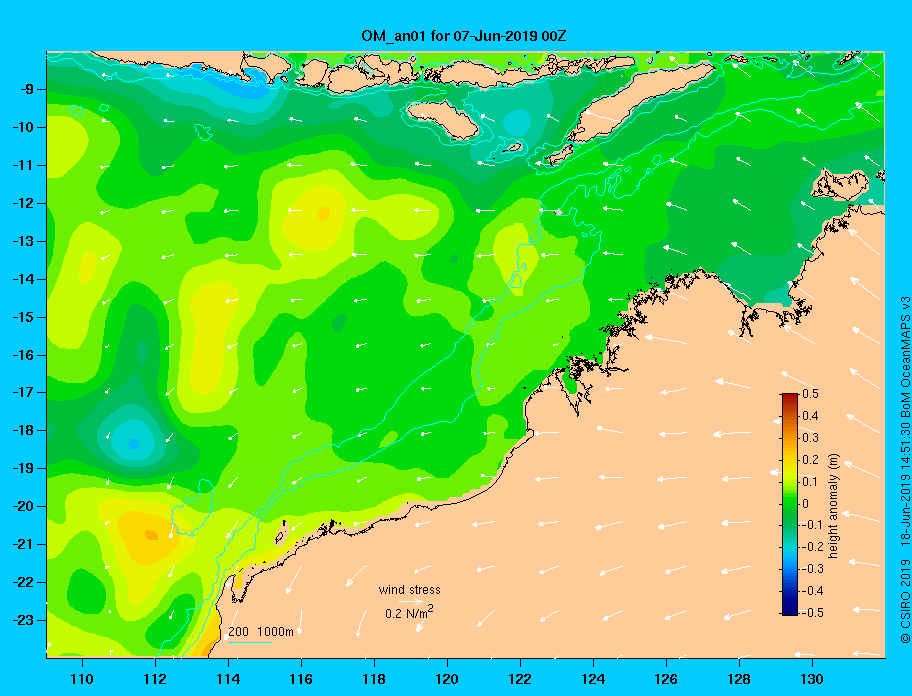Click the longitude label 122
This screenshot has width=912, height=696.
pos(520,679)
